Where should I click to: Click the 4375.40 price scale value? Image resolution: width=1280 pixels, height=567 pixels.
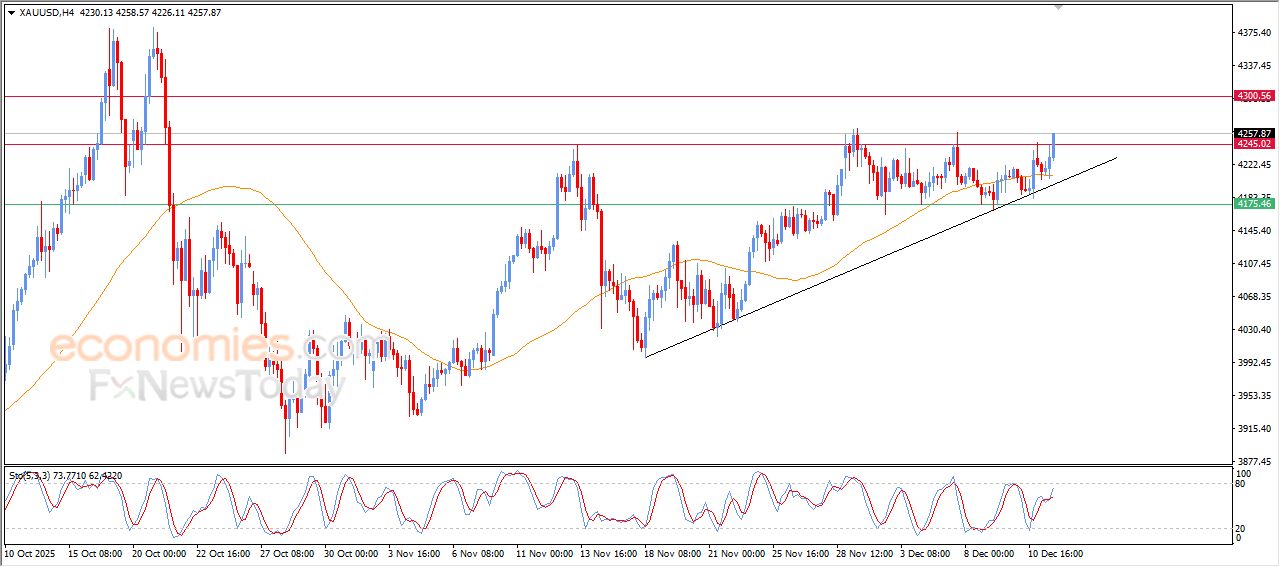pos(1253,33)
